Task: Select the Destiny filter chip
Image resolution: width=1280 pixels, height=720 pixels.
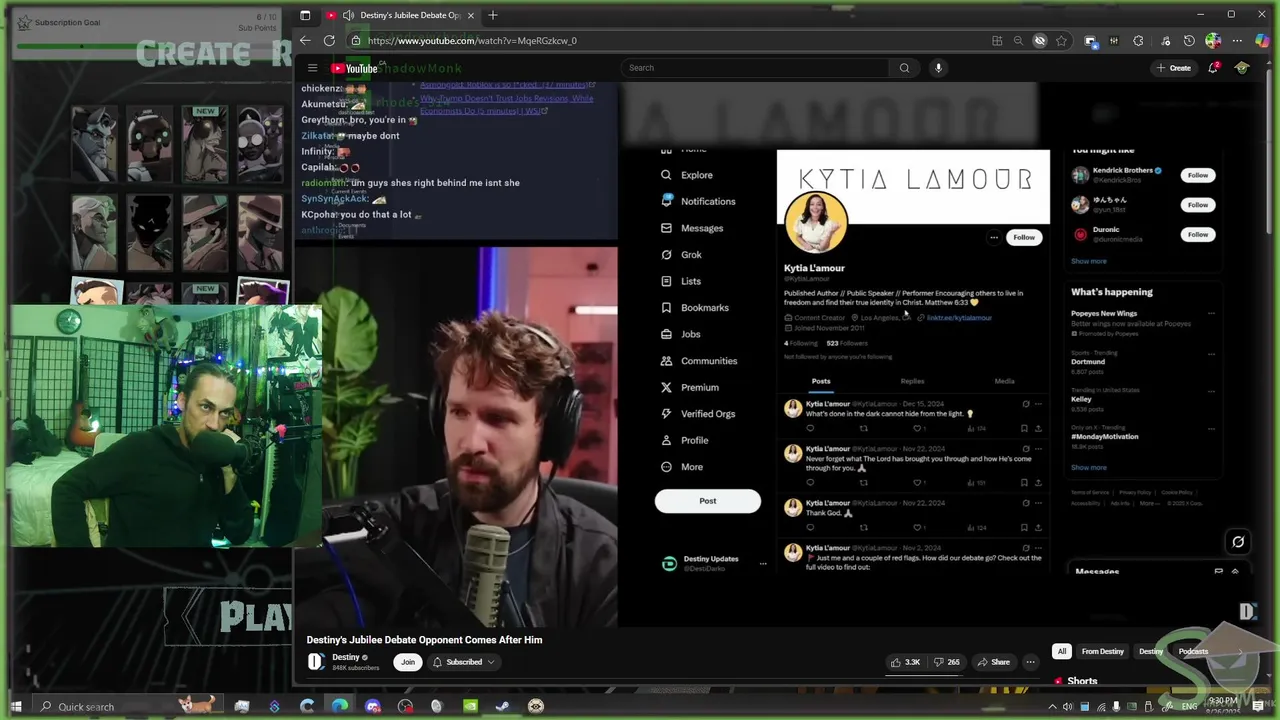Action: 1151,652
